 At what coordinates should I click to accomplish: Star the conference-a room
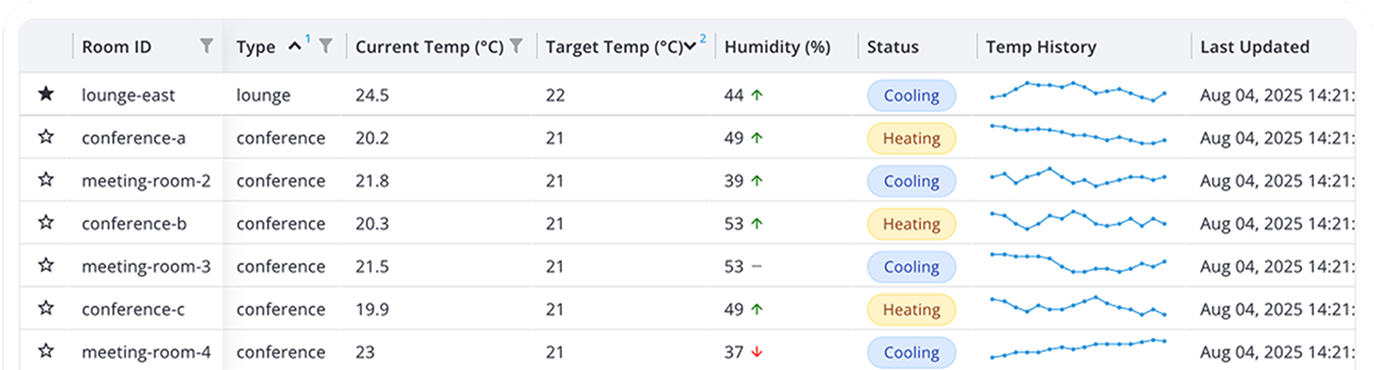[x=45, y=137]
